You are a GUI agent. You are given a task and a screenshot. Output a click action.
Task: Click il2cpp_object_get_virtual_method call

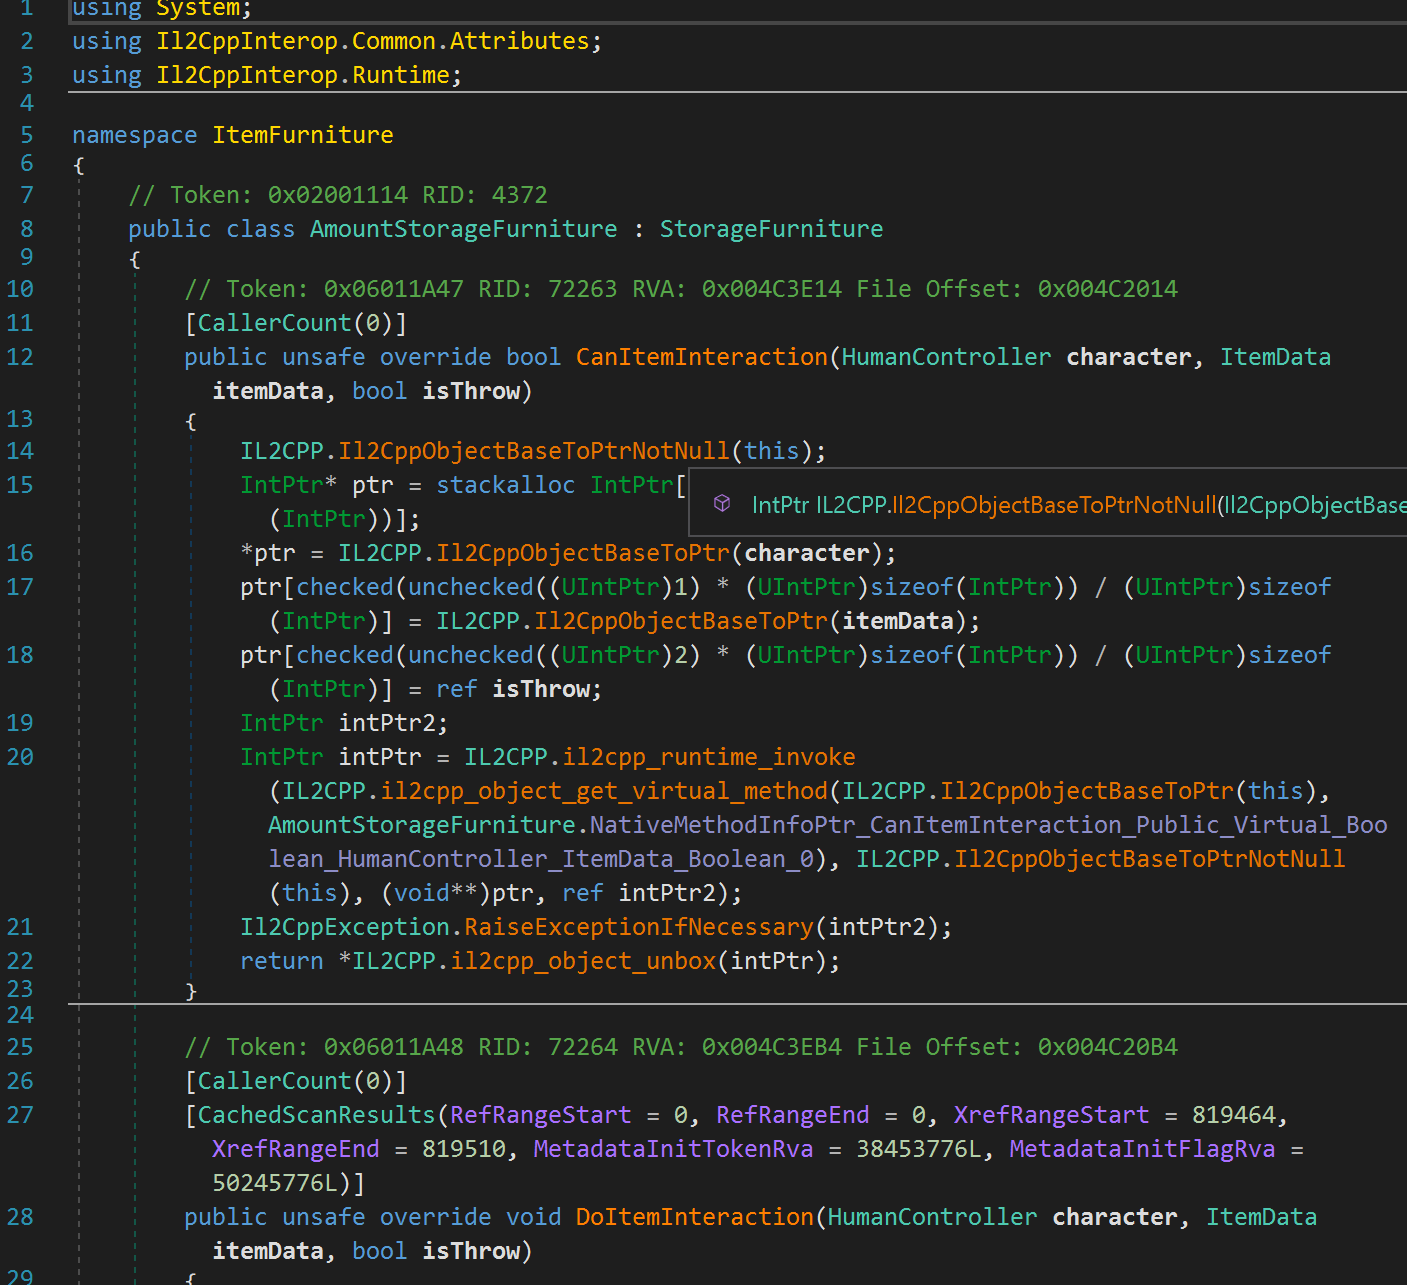[604, 791]
